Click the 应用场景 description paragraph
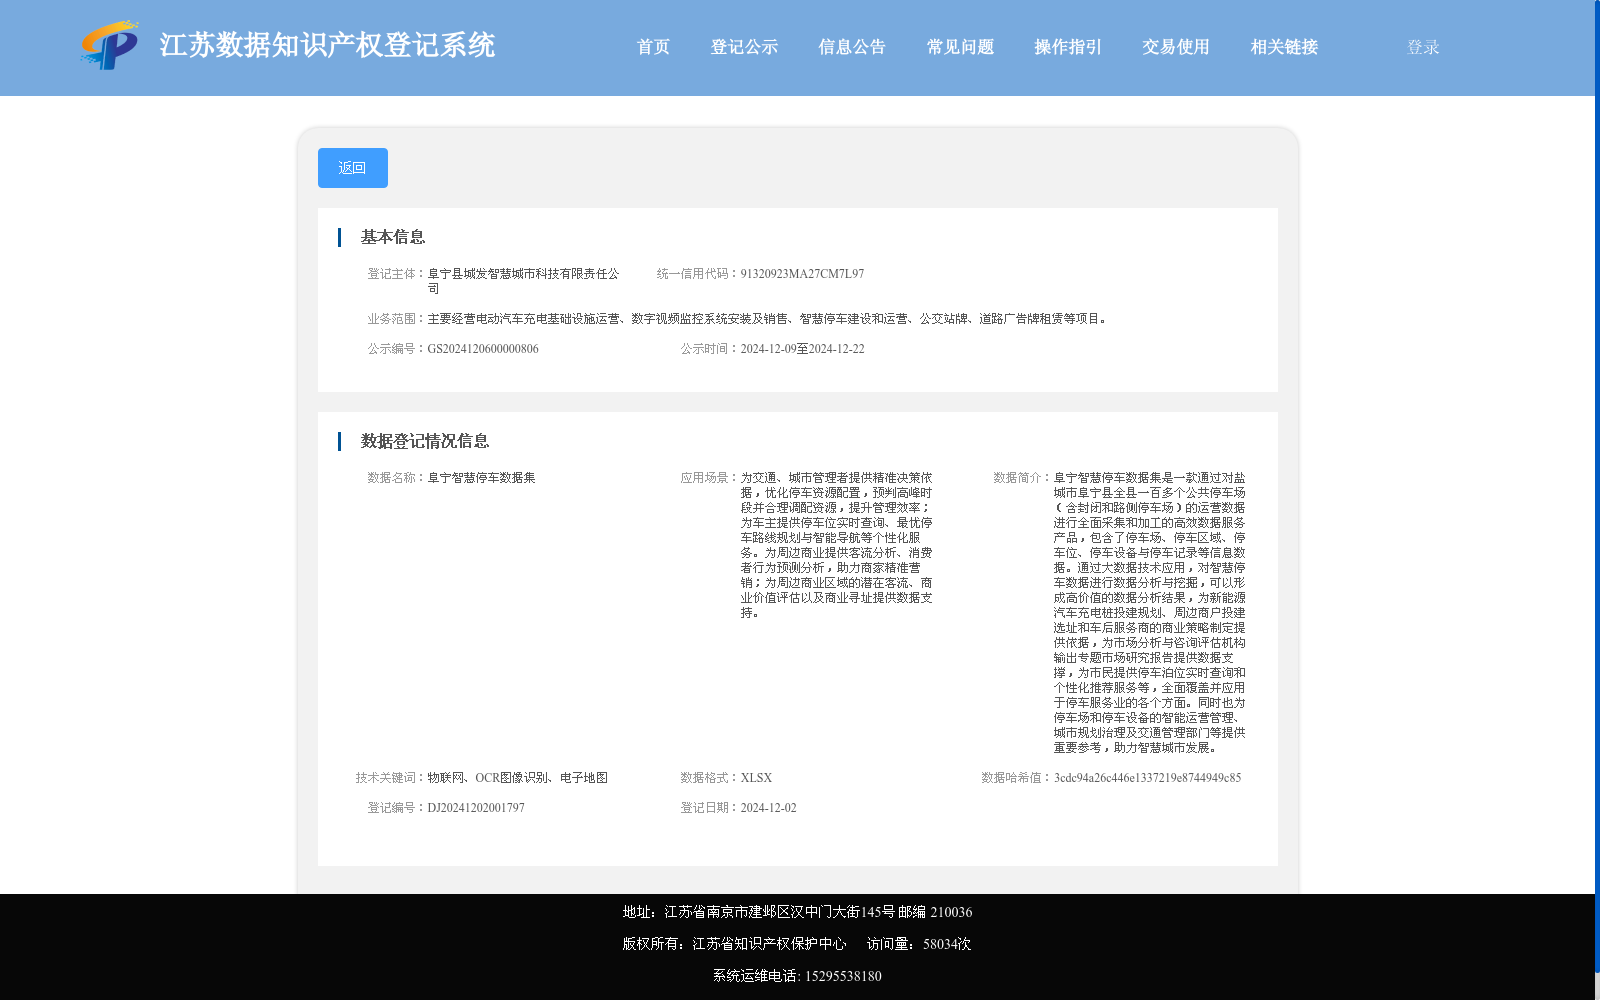The height and width of the screenshot is (1000, 1600). point(837,545)
